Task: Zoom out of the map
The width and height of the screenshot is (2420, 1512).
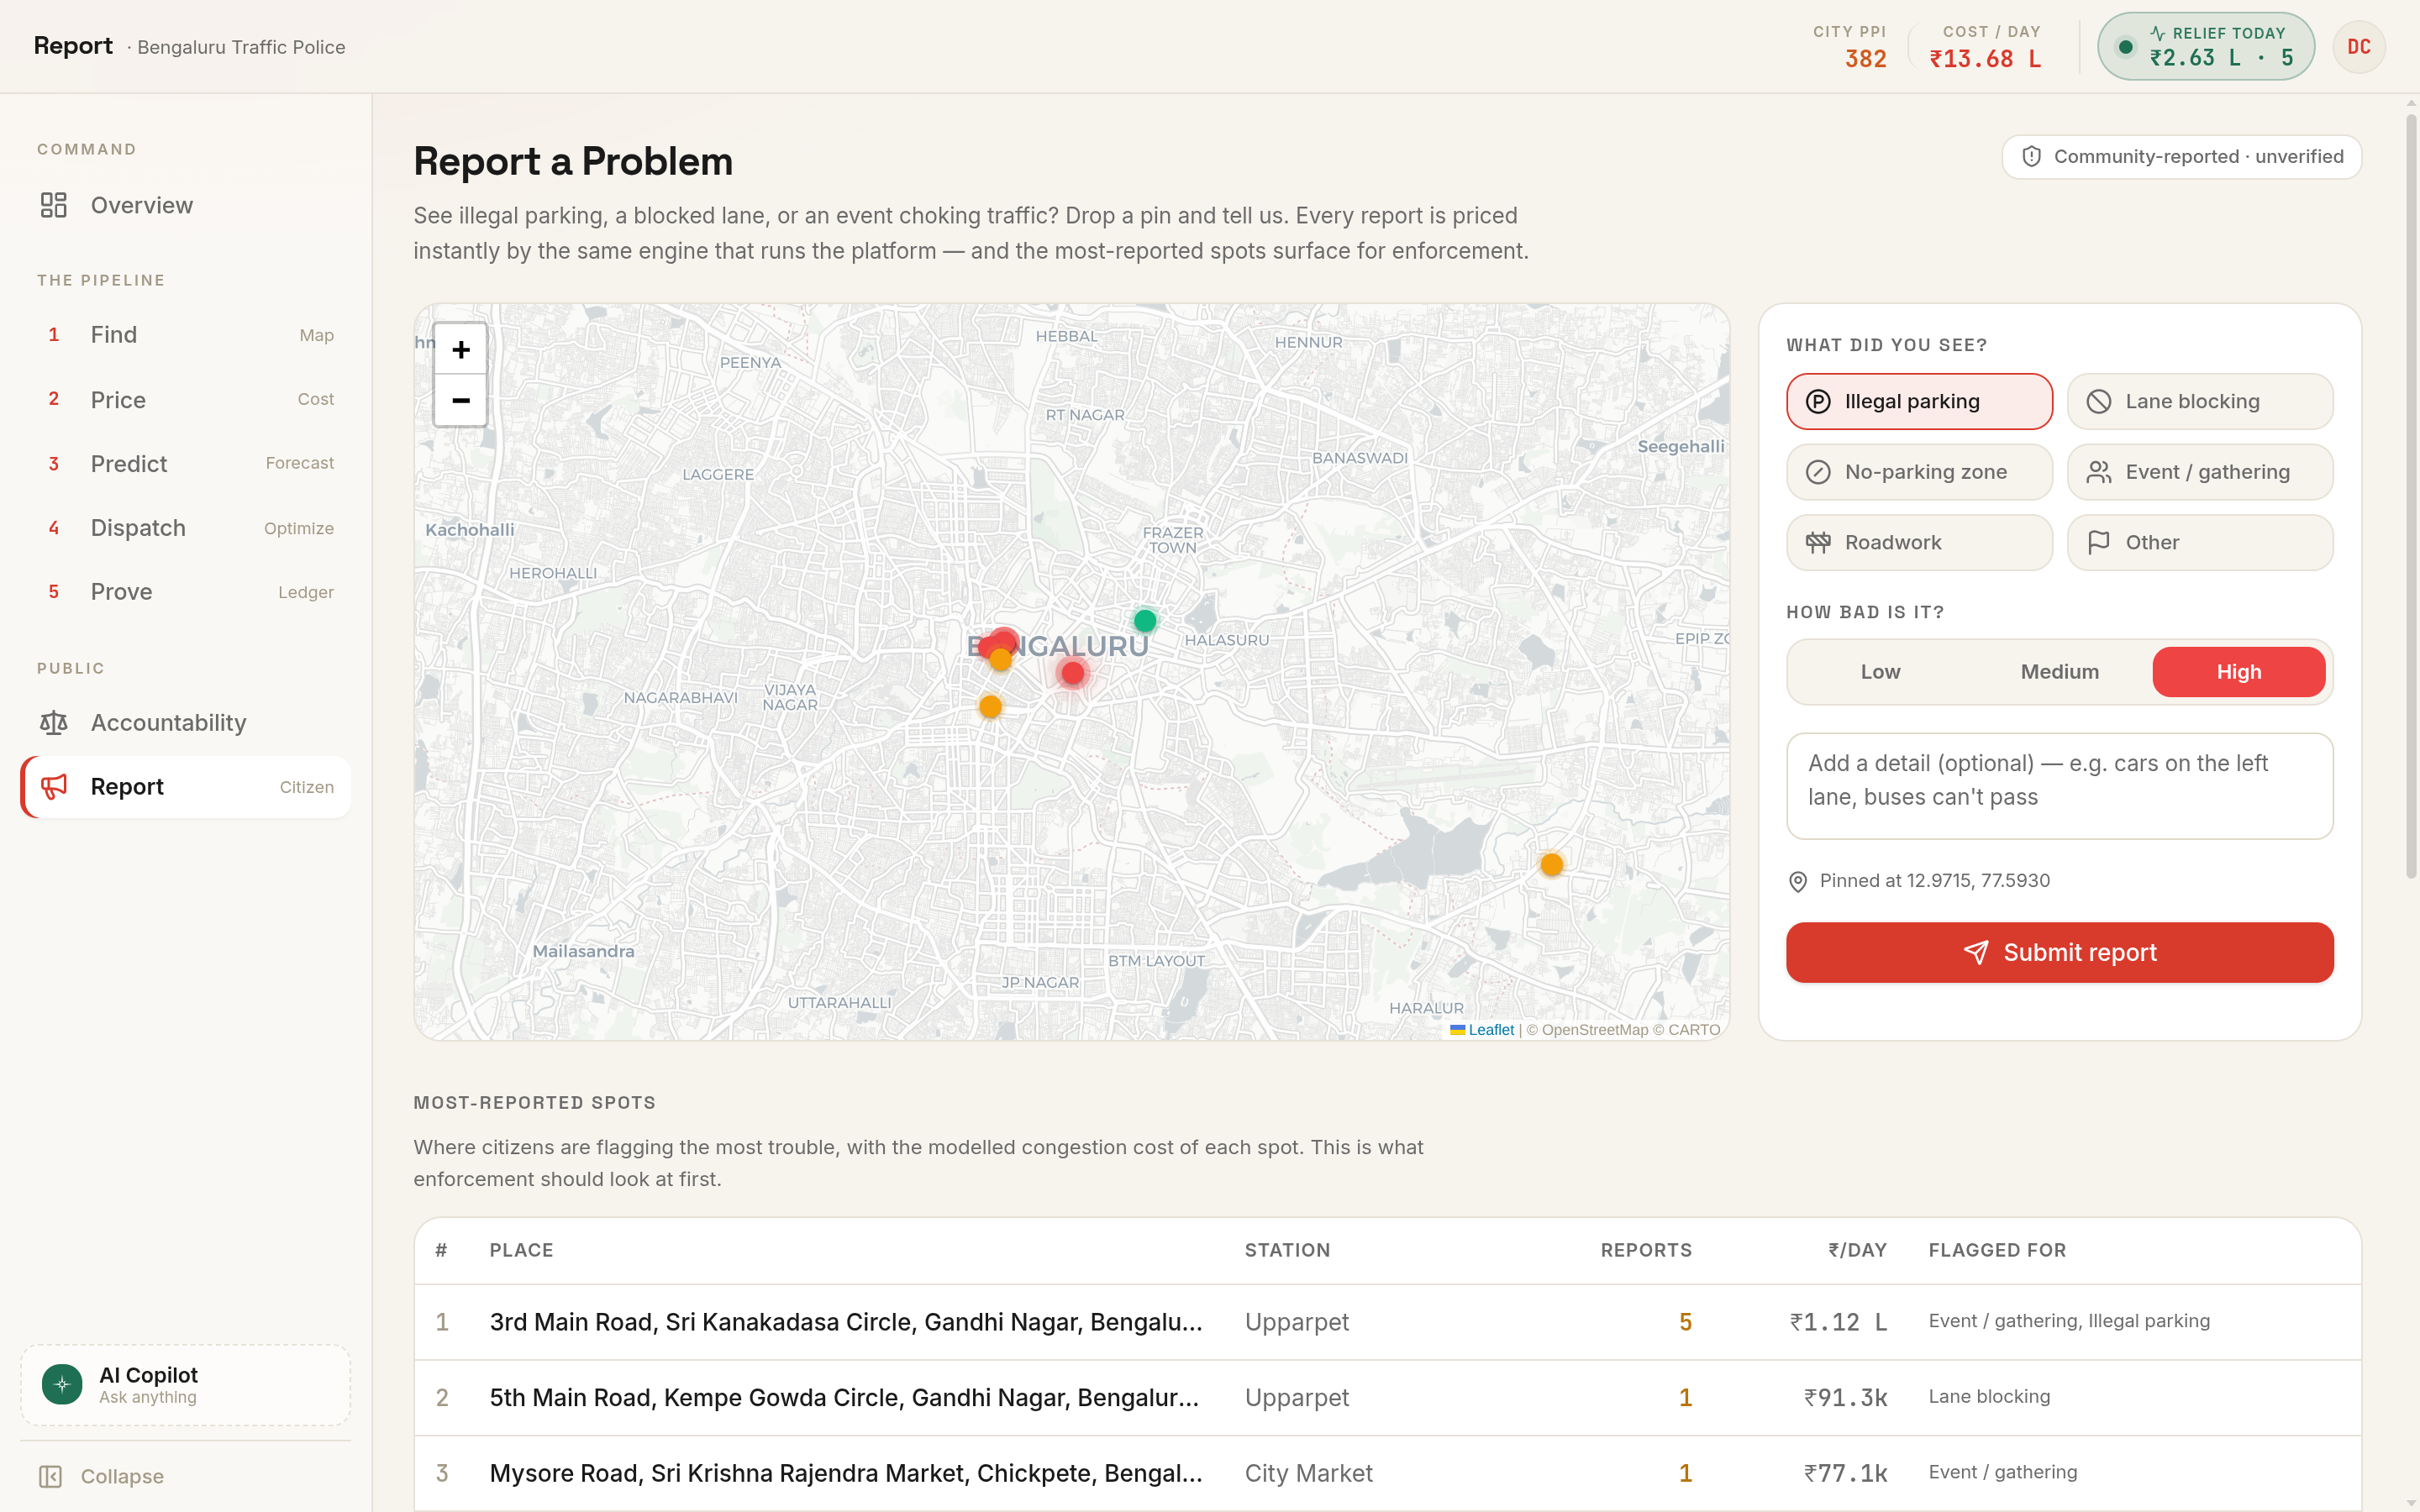Action: pos(460,400)
